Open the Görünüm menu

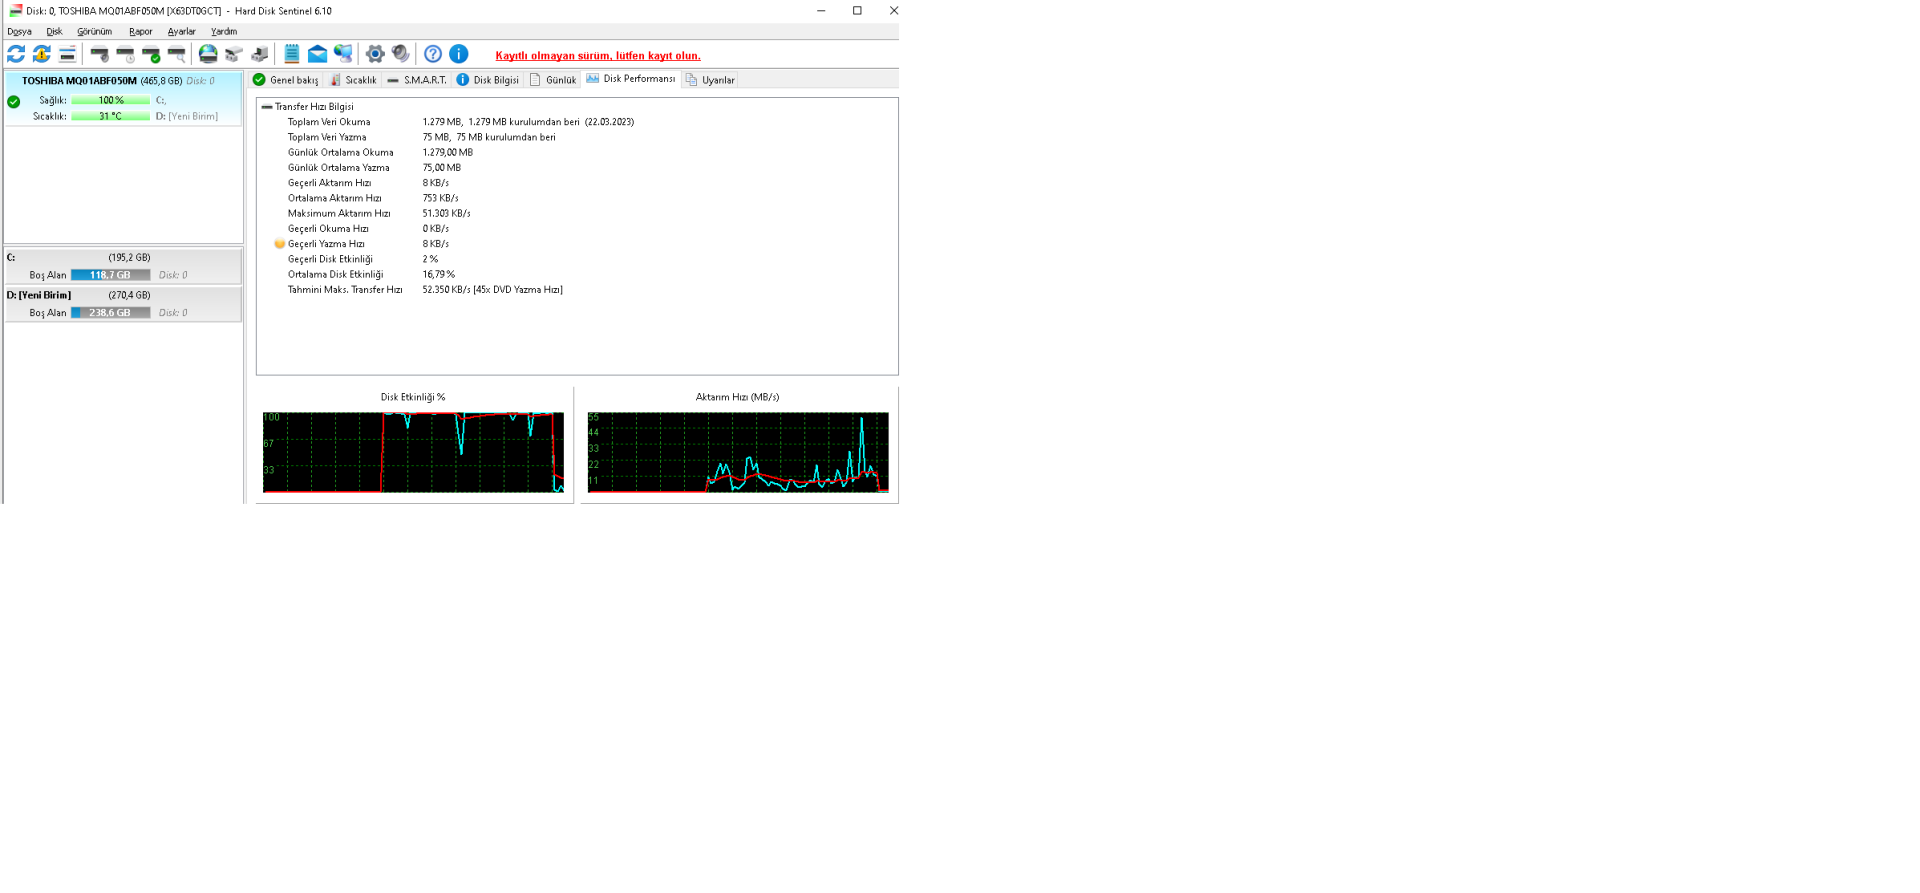[95, 32]
